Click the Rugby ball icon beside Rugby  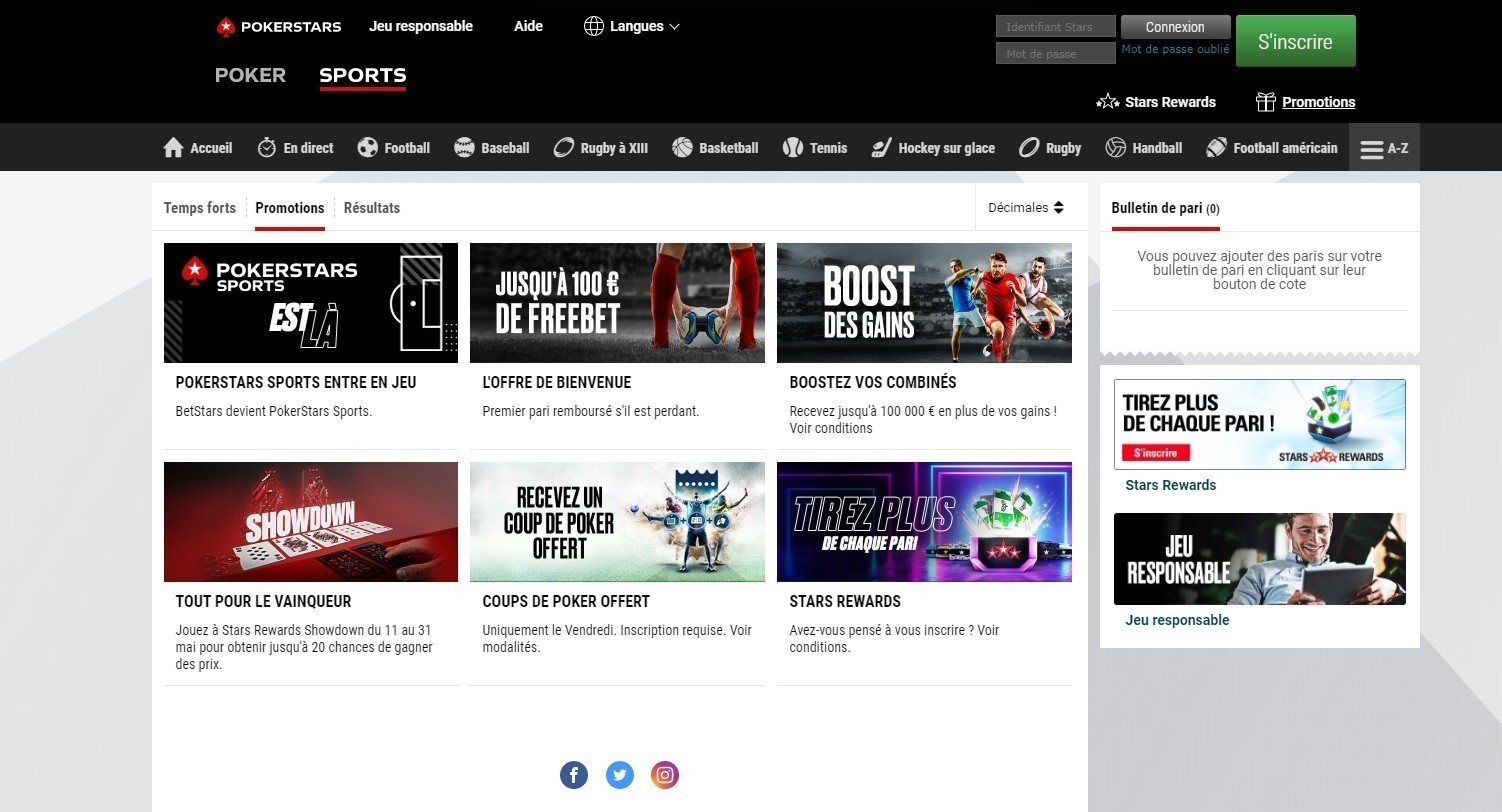click(x=1029, y=148)
